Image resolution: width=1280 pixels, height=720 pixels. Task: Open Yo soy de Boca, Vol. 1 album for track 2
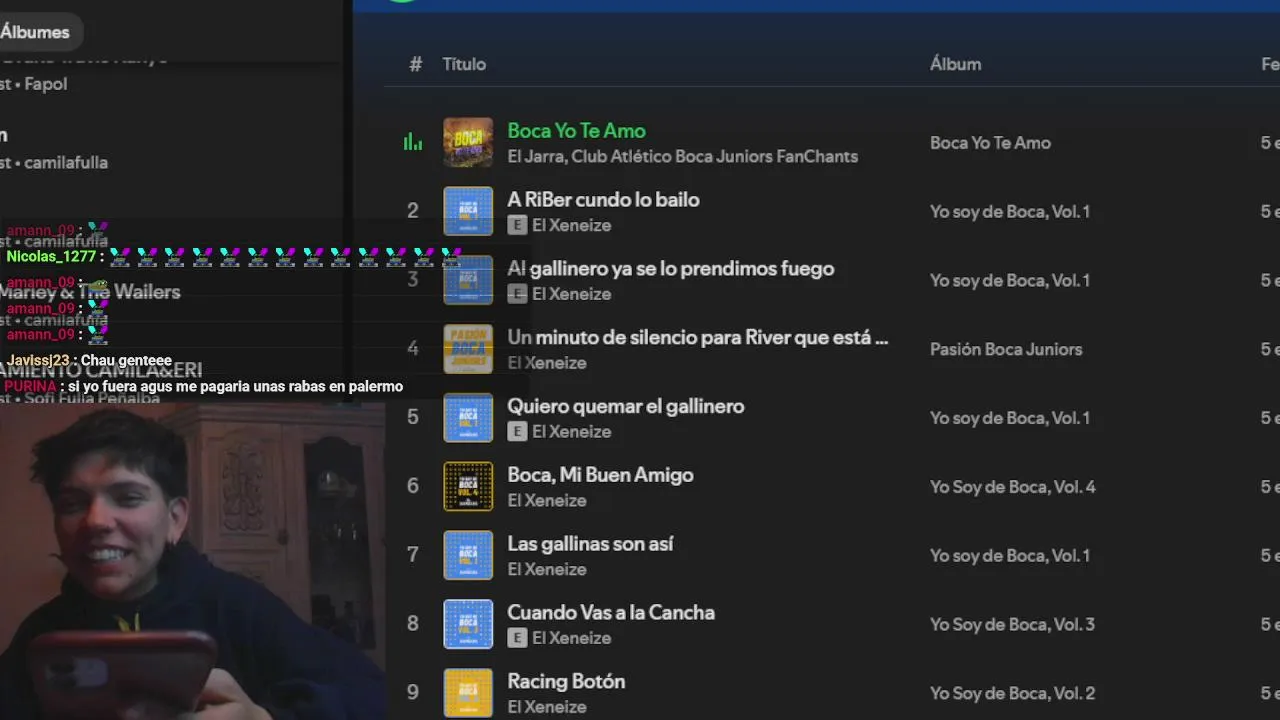1010,212
